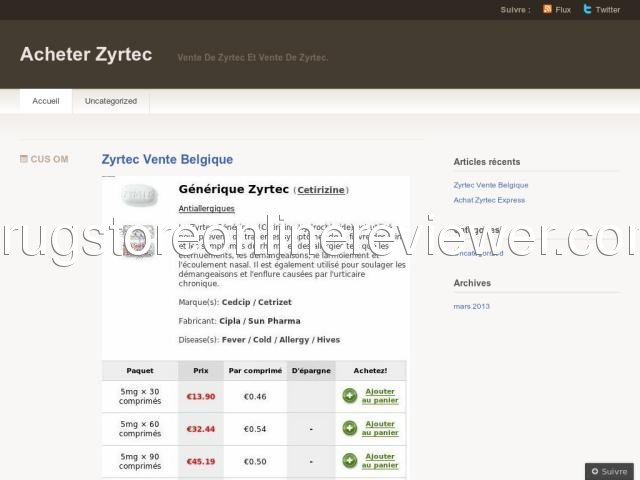Click the Achetez! column header

pyautogui.click(x=371, y=371)
